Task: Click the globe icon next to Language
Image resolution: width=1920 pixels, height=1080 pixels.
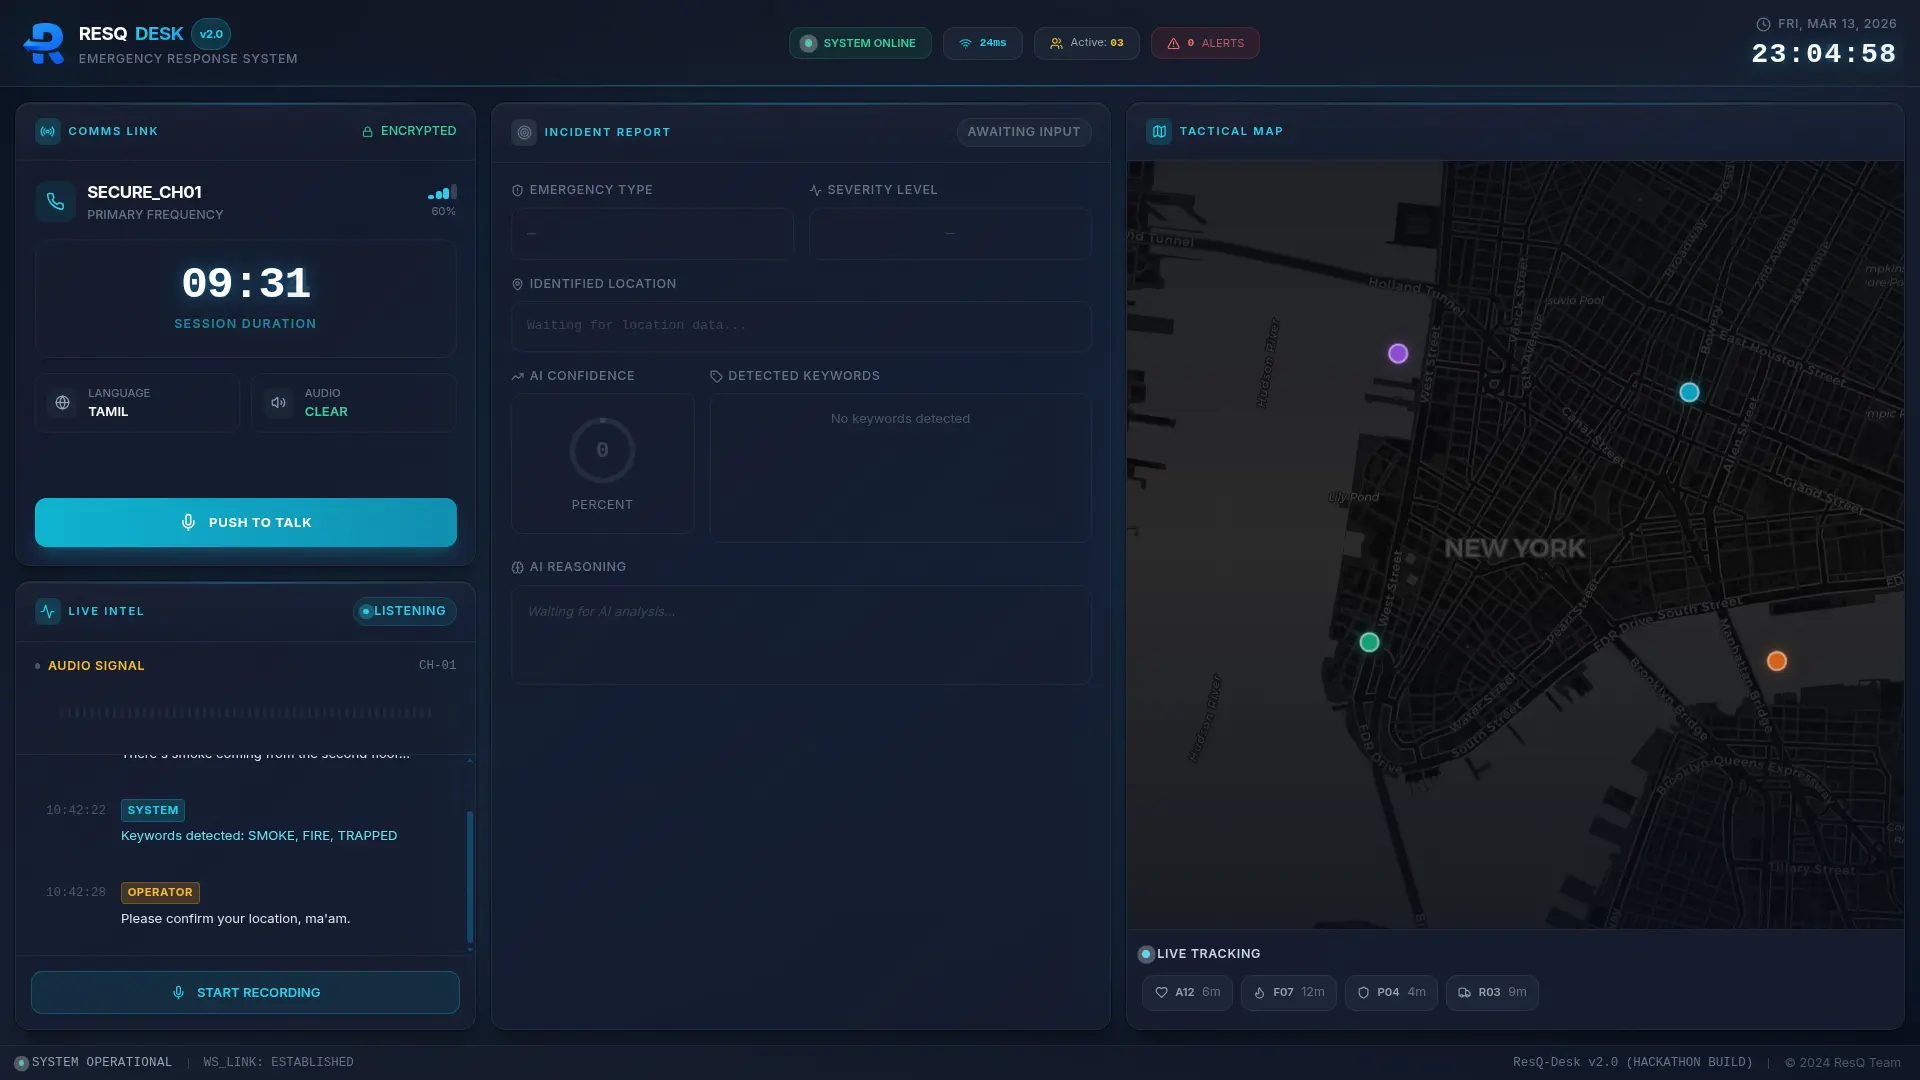Action: click(x=62, y=402)
